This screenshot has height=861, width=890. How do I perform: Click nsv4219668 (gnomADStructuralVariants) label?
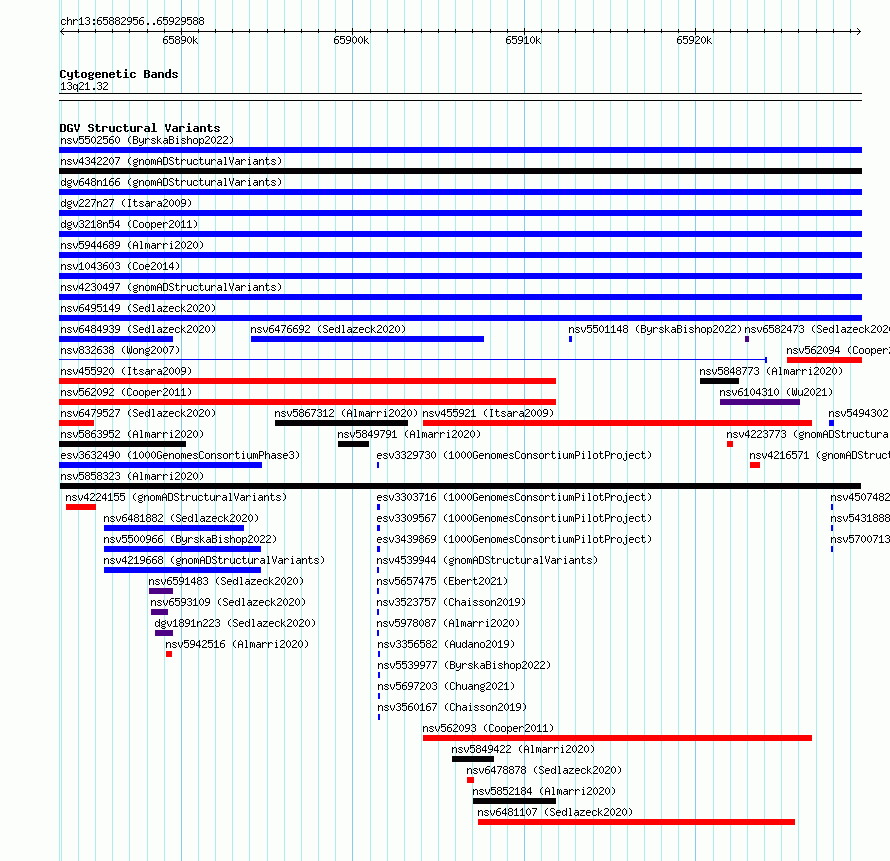tap(214, 560)
